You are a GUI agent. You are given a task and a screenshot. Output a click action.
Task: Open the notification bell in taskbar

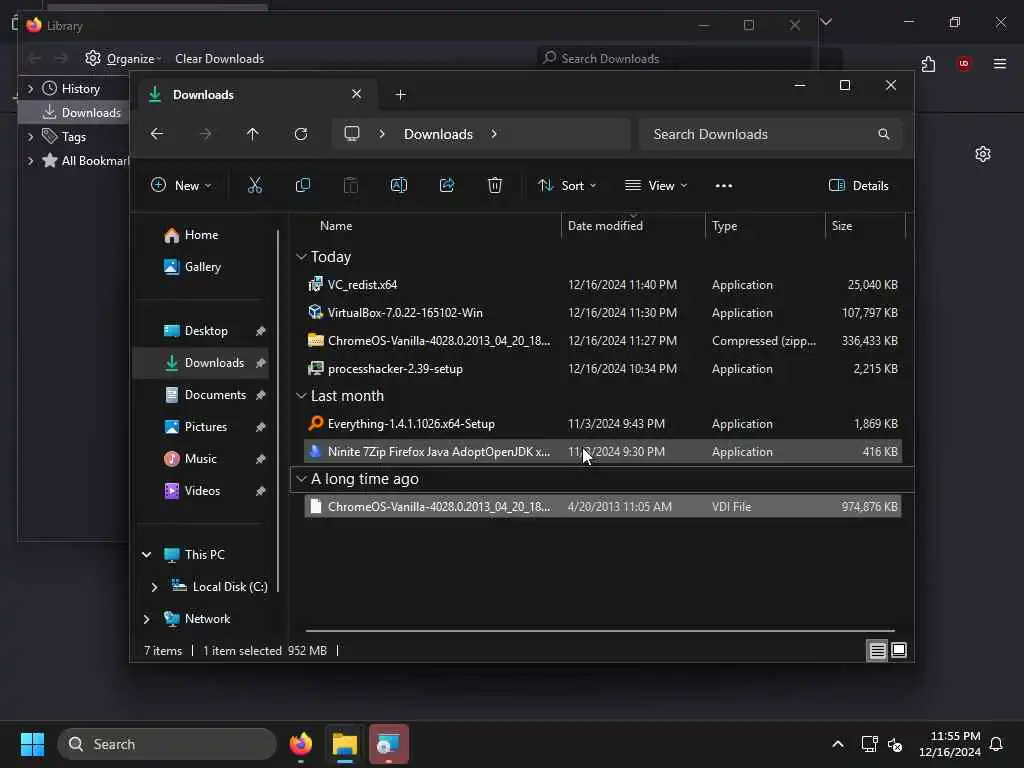tap(996, 744)
